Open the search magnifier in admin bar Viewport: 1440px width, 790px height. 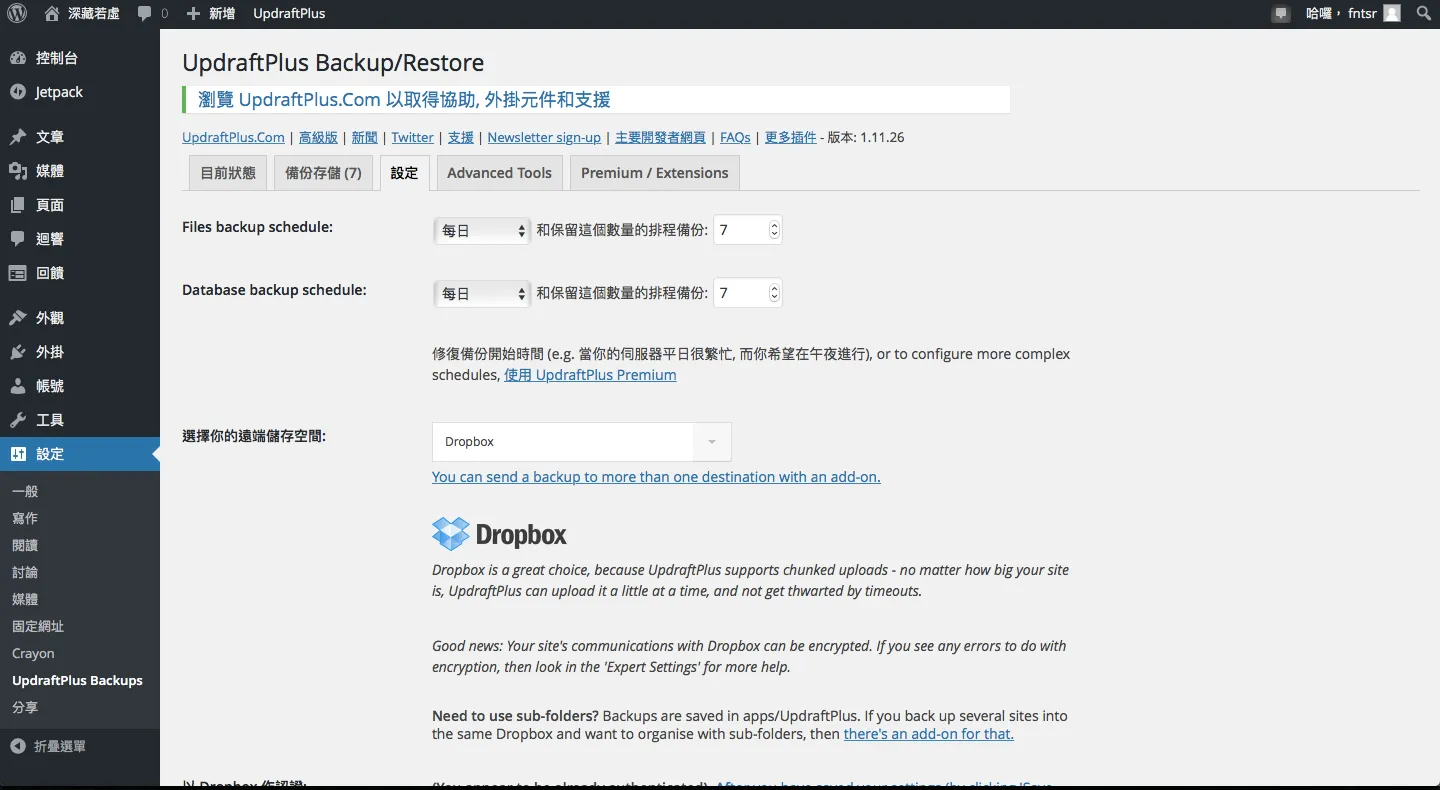[x=1423, y=14]
